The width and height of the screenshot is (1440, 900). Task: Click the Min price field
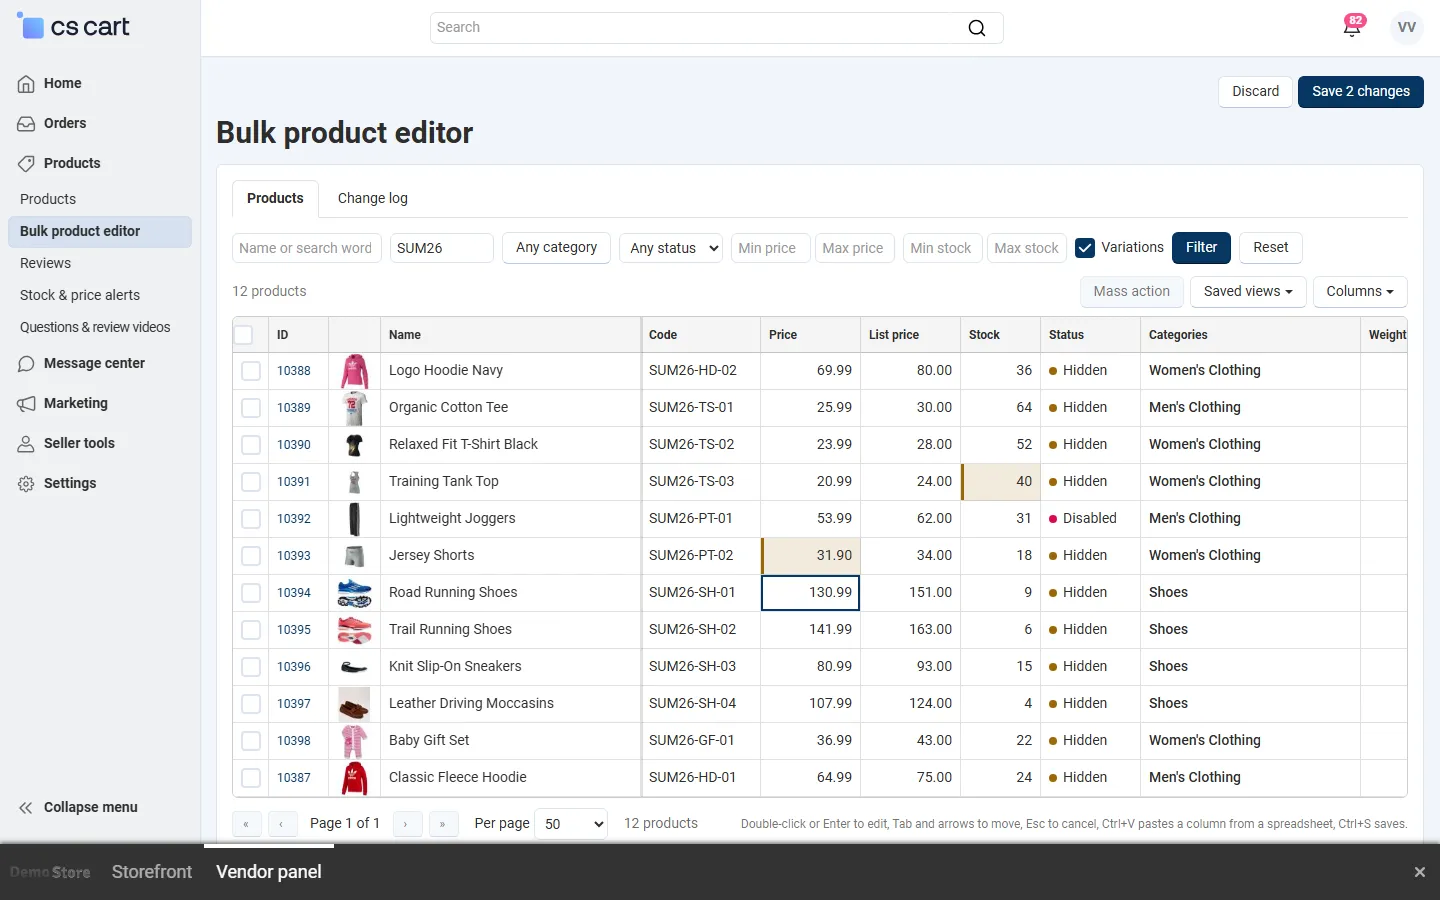(770, 248)
